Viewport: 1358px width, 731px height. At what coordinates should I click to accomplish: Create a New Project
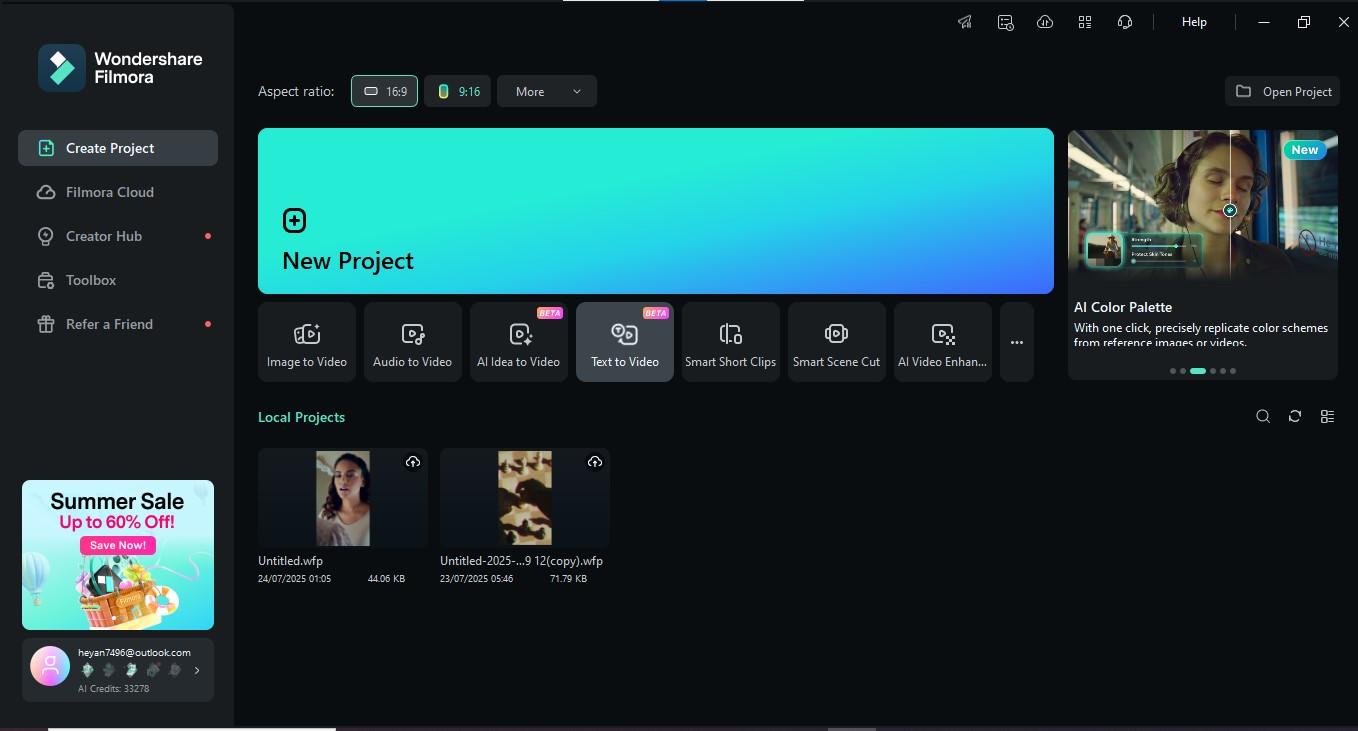coord(656,211)
